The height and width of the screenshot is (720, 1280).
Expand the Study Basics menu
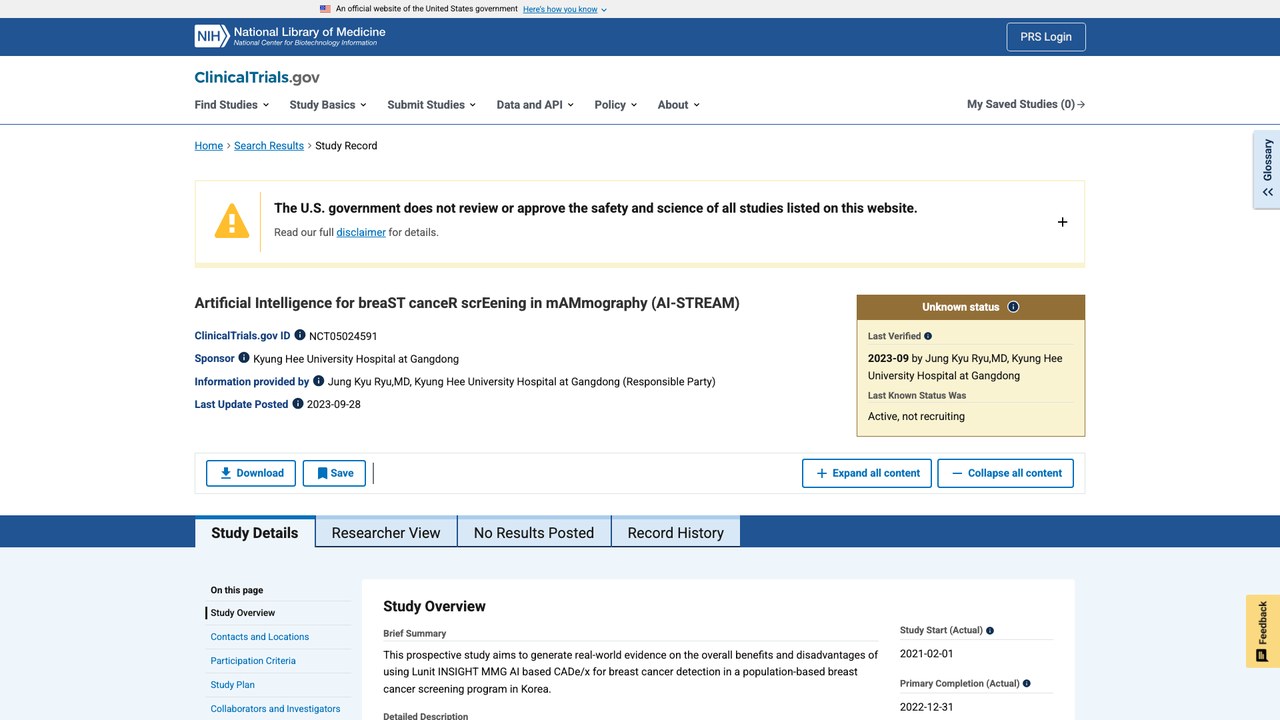(x=328, y=104)
